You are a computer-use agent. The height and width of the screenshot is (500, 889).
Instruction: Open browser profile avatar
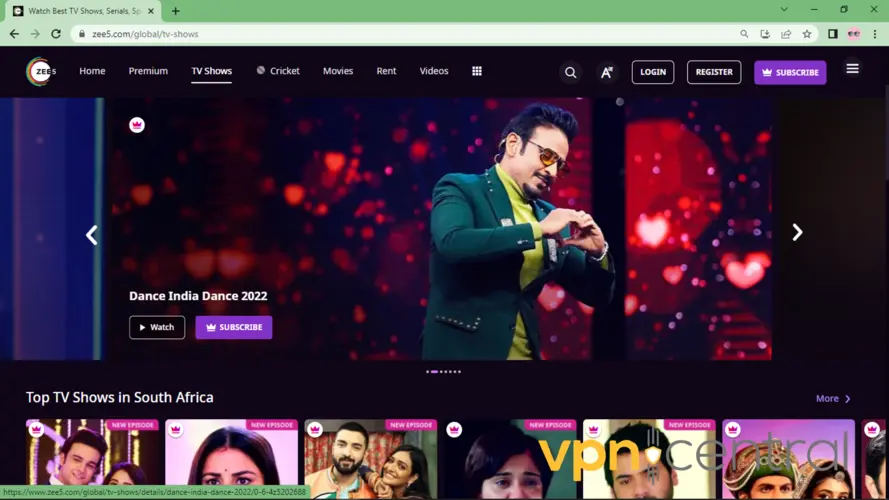click(854, 34)
